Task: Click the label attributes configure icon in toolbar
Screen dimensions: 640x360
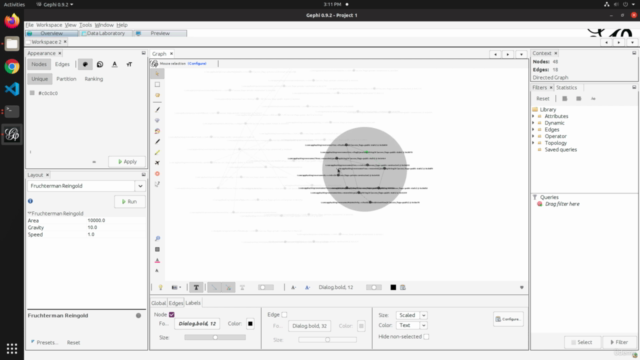Action: click(x=403, y=287)
